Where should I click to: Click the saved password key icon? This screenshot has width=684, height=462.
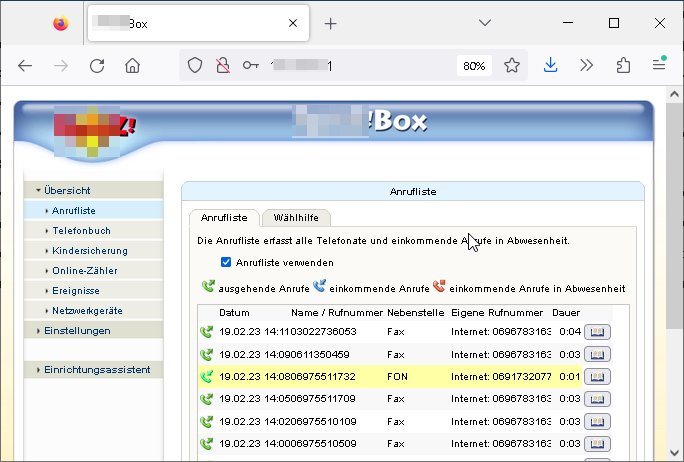(x=251, y=65)
